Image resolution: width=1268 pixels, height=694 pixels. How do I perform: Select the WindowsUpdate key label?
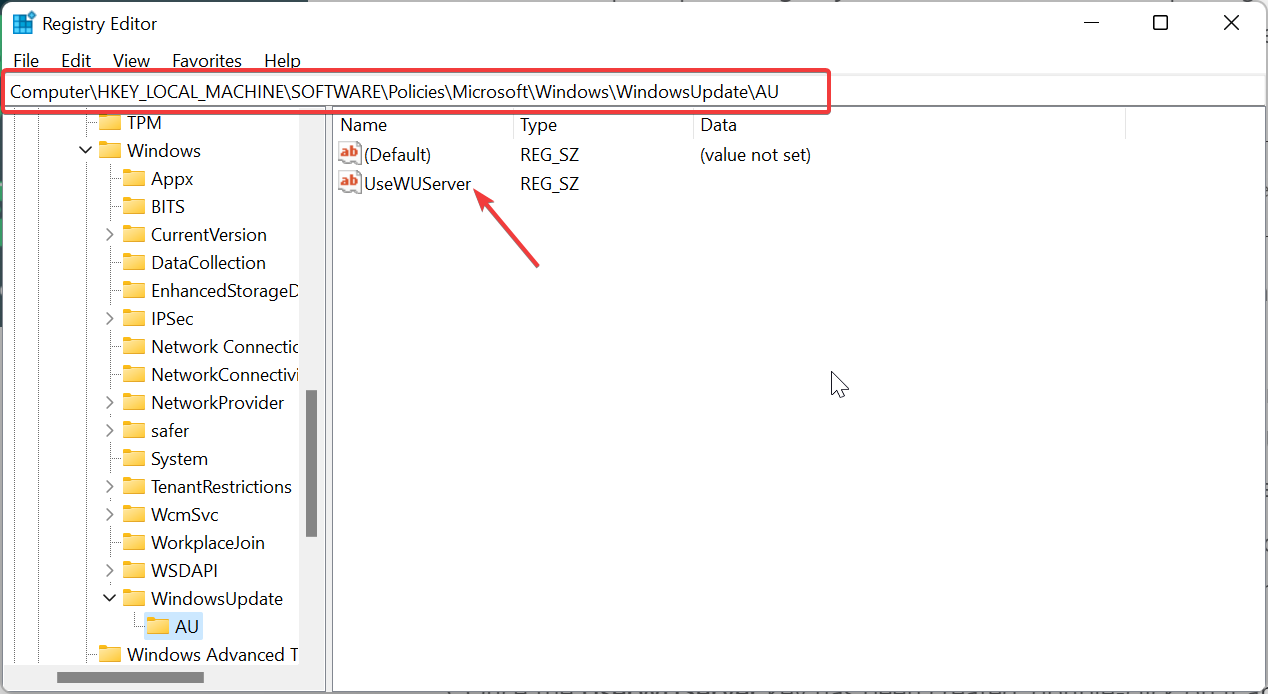[217, 599]
